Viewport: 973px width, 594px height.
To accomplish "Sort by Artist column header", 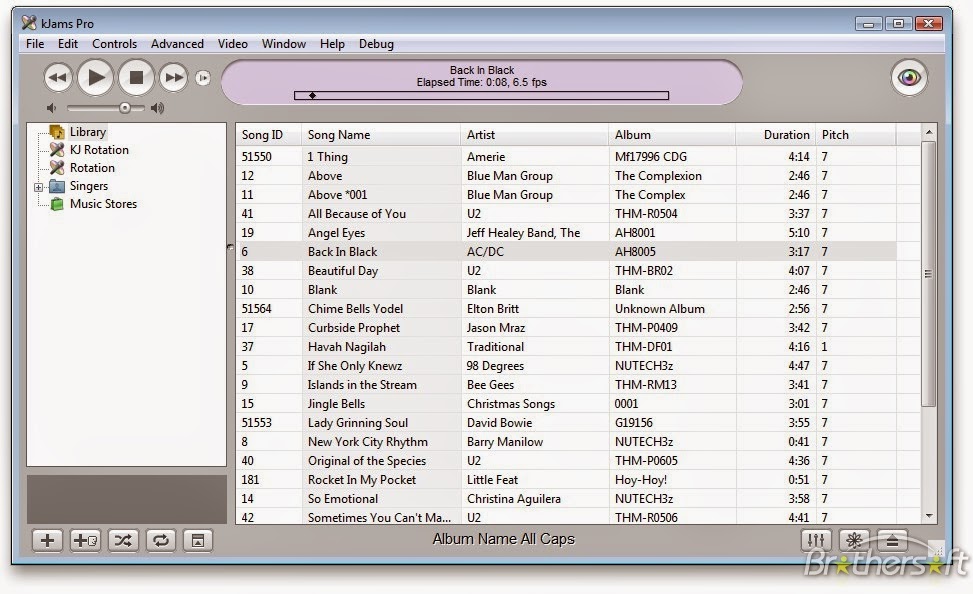I will (534, 135).
